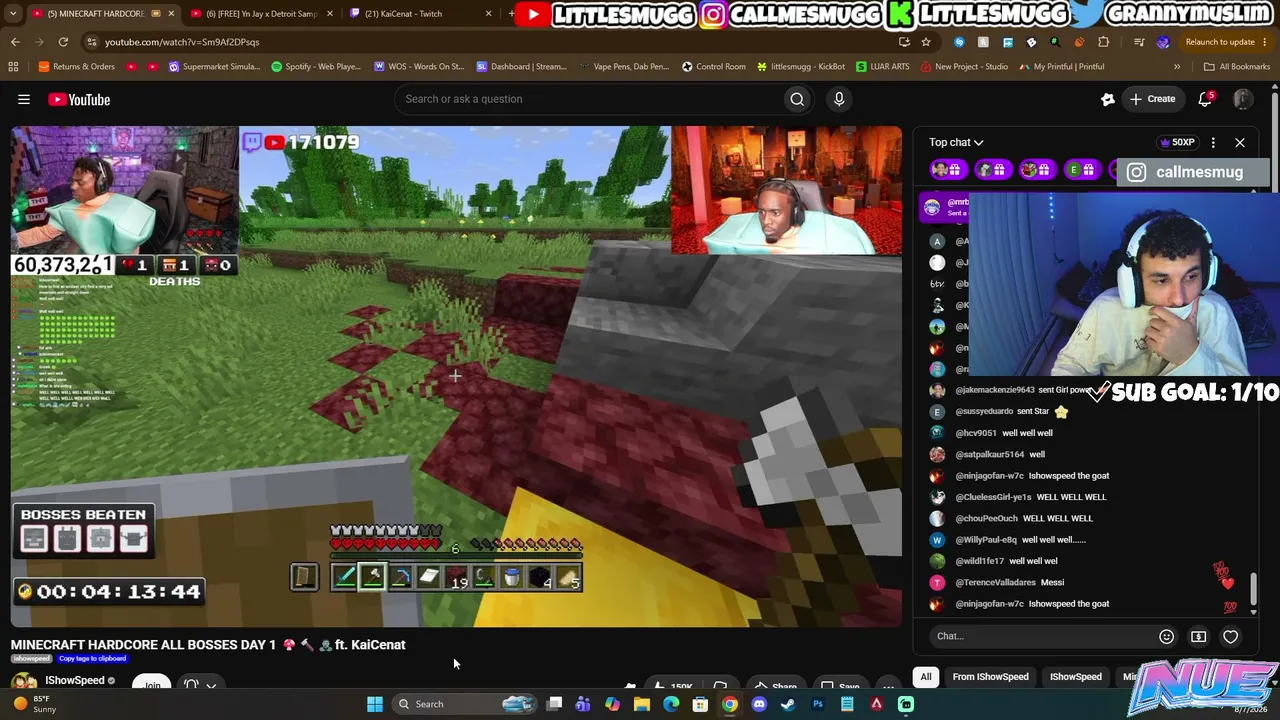Viewport: 1280px width, 720px height.
Task: Click the Copy tags to clipboard button
Action: pos(92,659)
